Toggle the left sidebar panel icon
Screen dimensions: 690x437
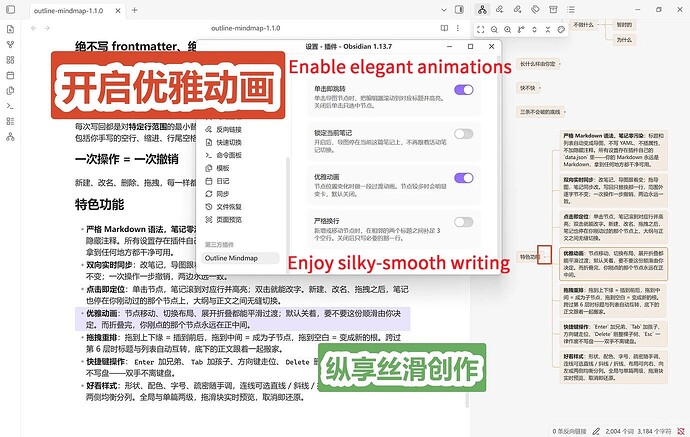tap(11, 10)
